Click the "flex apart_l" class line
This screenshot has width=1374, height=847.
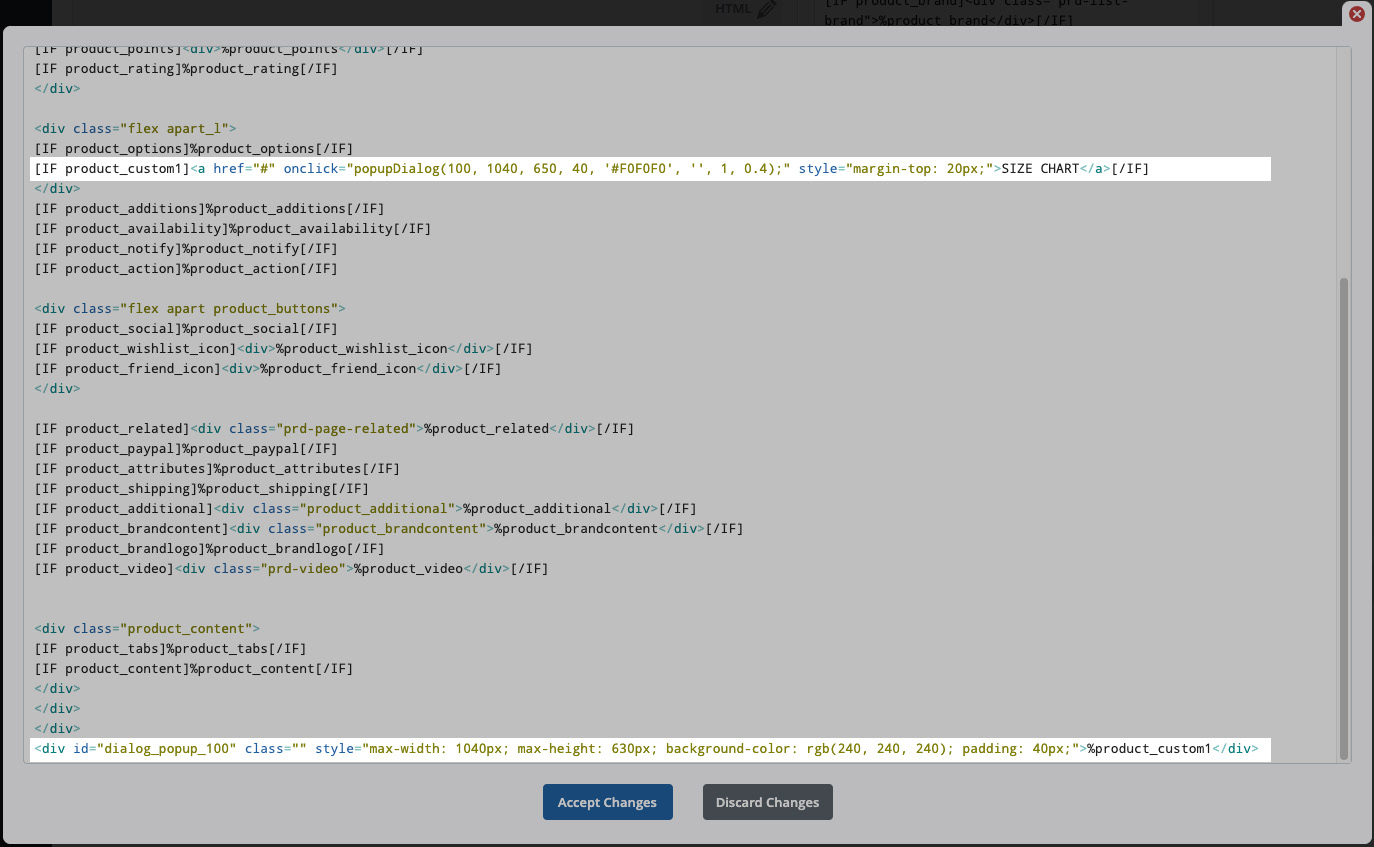click(x=135, y=129)
